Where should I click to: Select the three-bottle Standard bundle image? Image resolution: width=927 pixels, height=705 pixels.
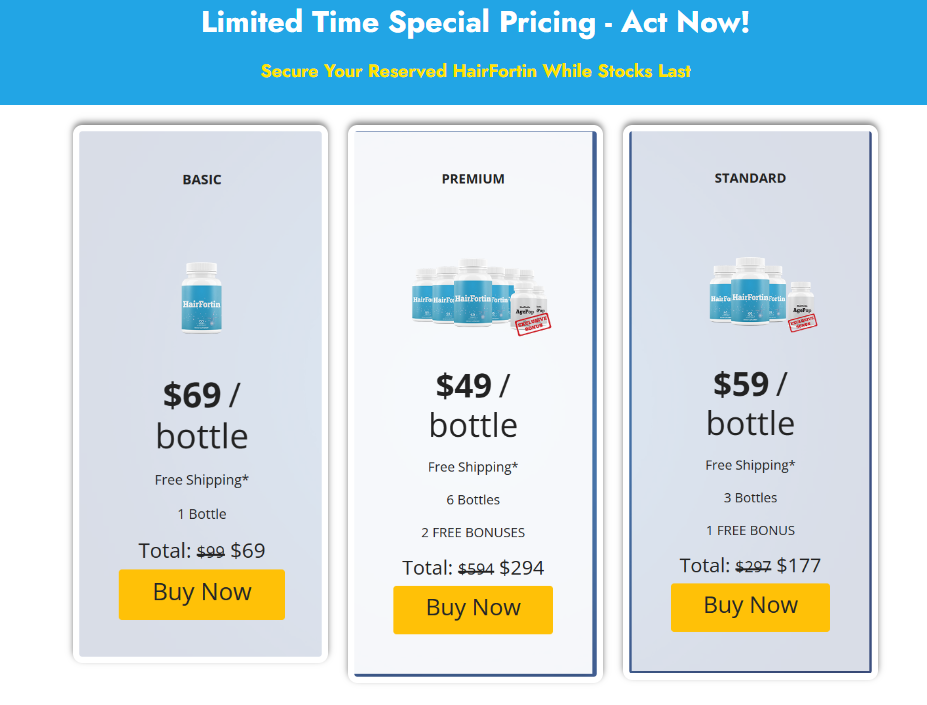(763, 294)
